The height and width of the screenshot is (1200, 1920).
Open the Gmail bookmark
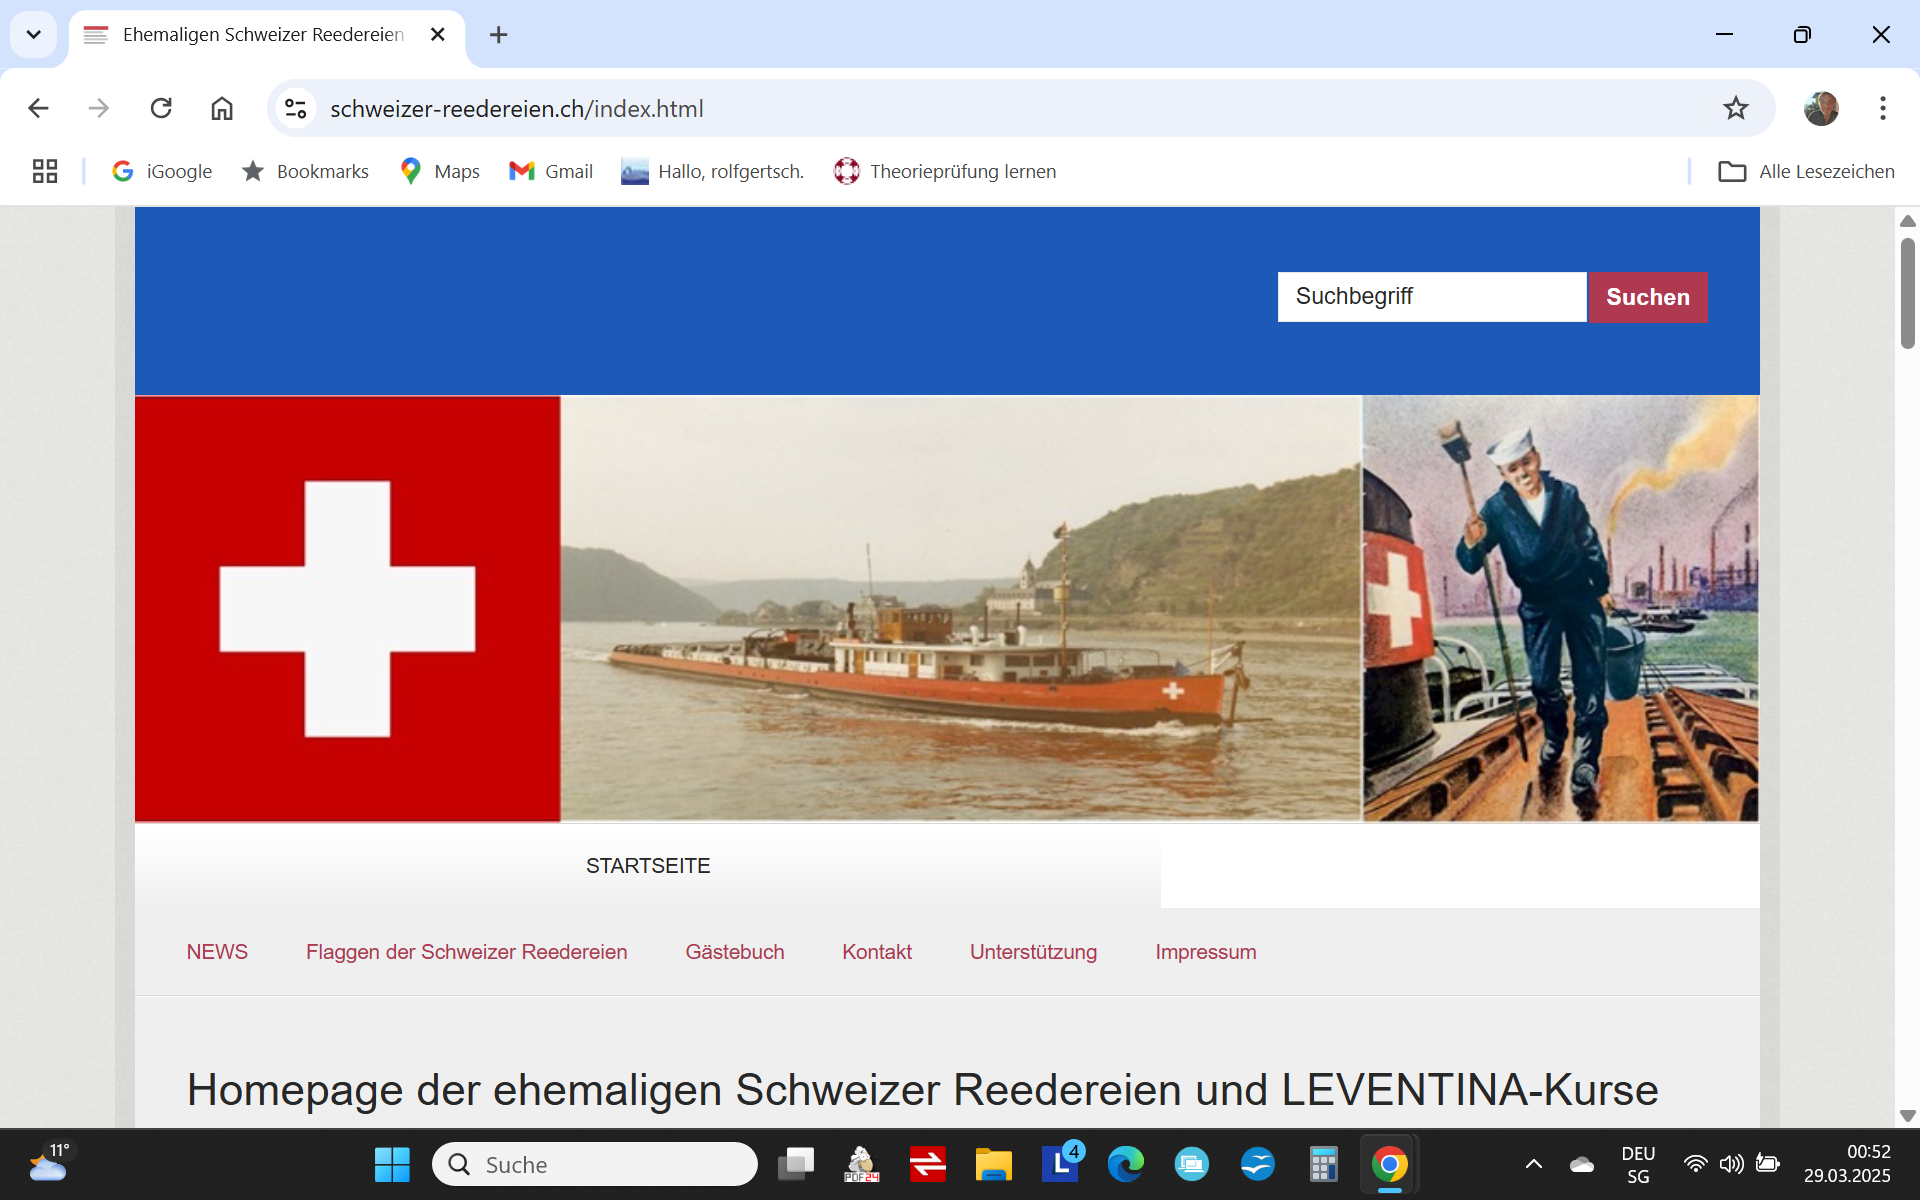(551, 171)
